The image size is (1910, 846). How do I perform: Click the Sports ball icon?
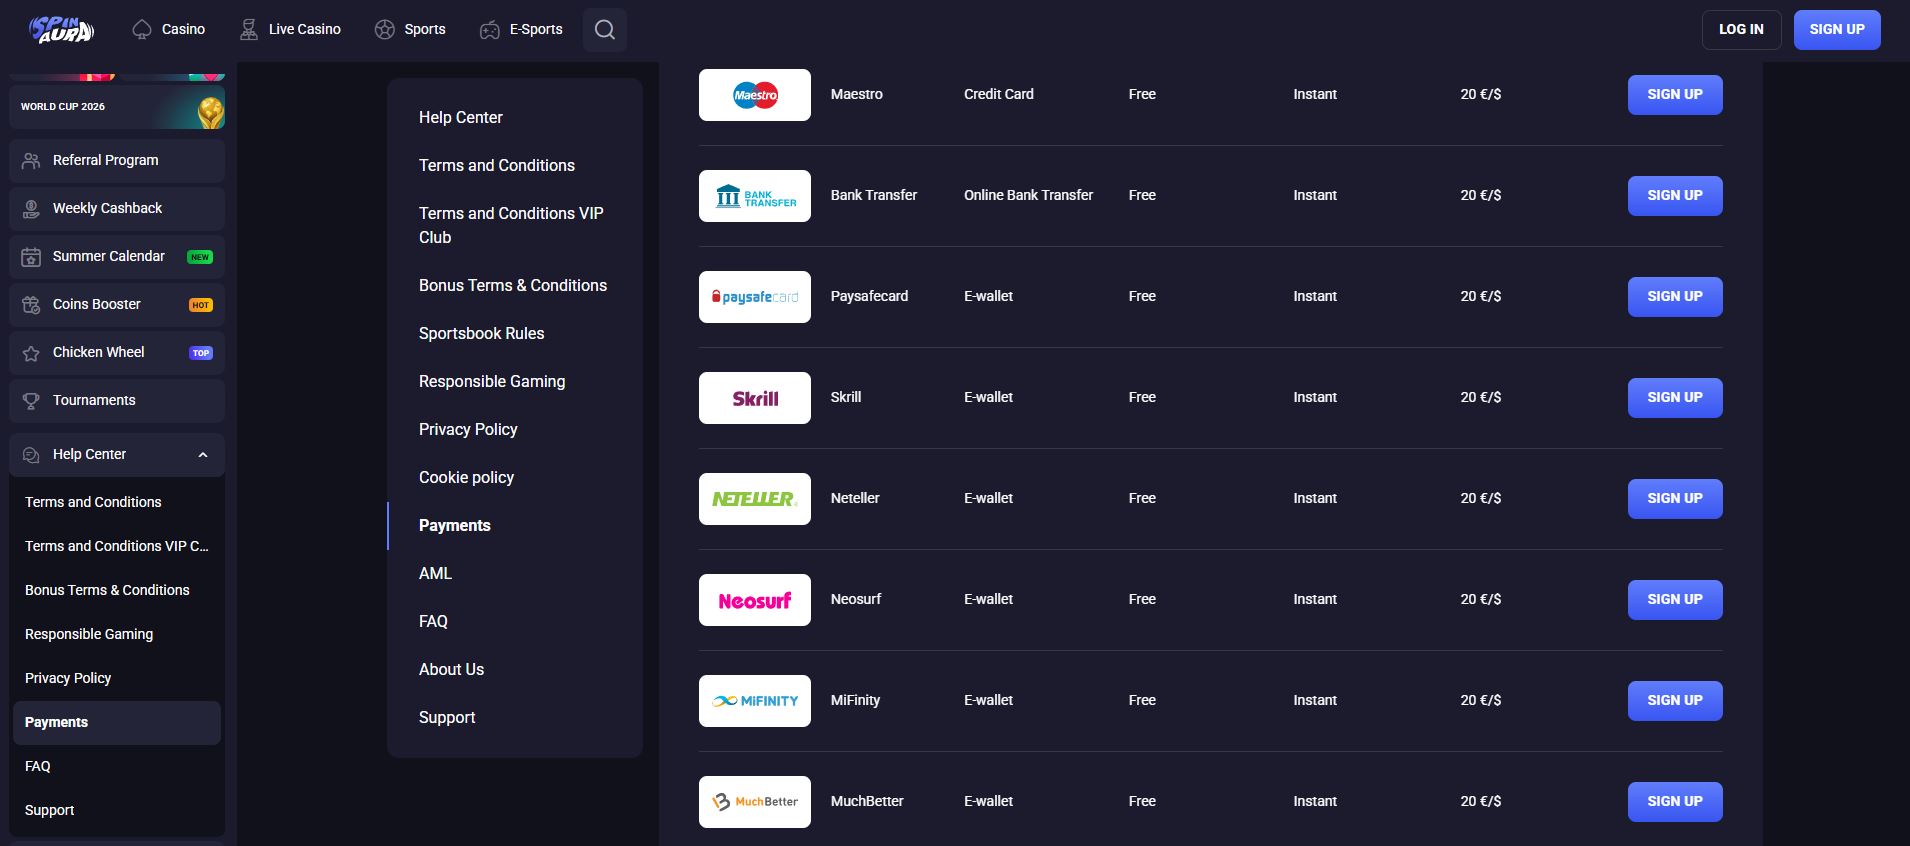pos(385,30)
